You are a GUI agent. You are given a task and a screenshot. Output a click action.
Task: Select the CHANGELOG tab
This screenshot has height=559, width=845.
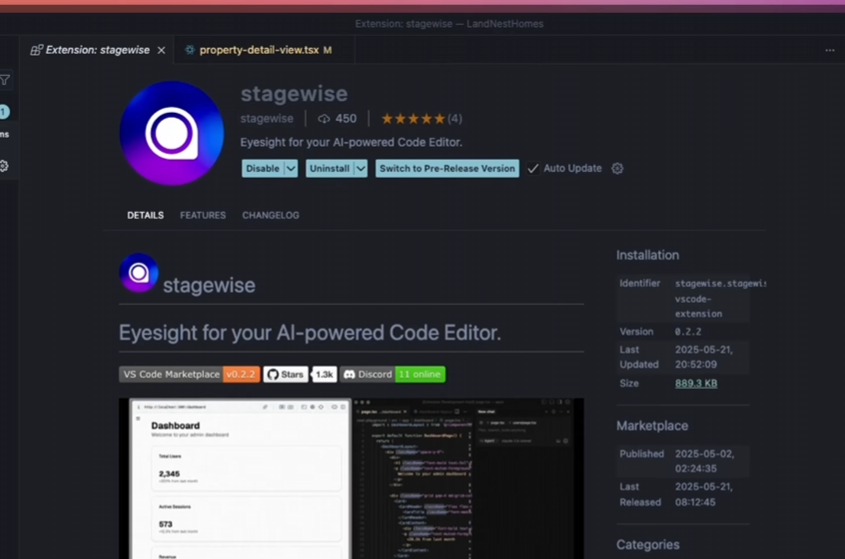[271, 215]
